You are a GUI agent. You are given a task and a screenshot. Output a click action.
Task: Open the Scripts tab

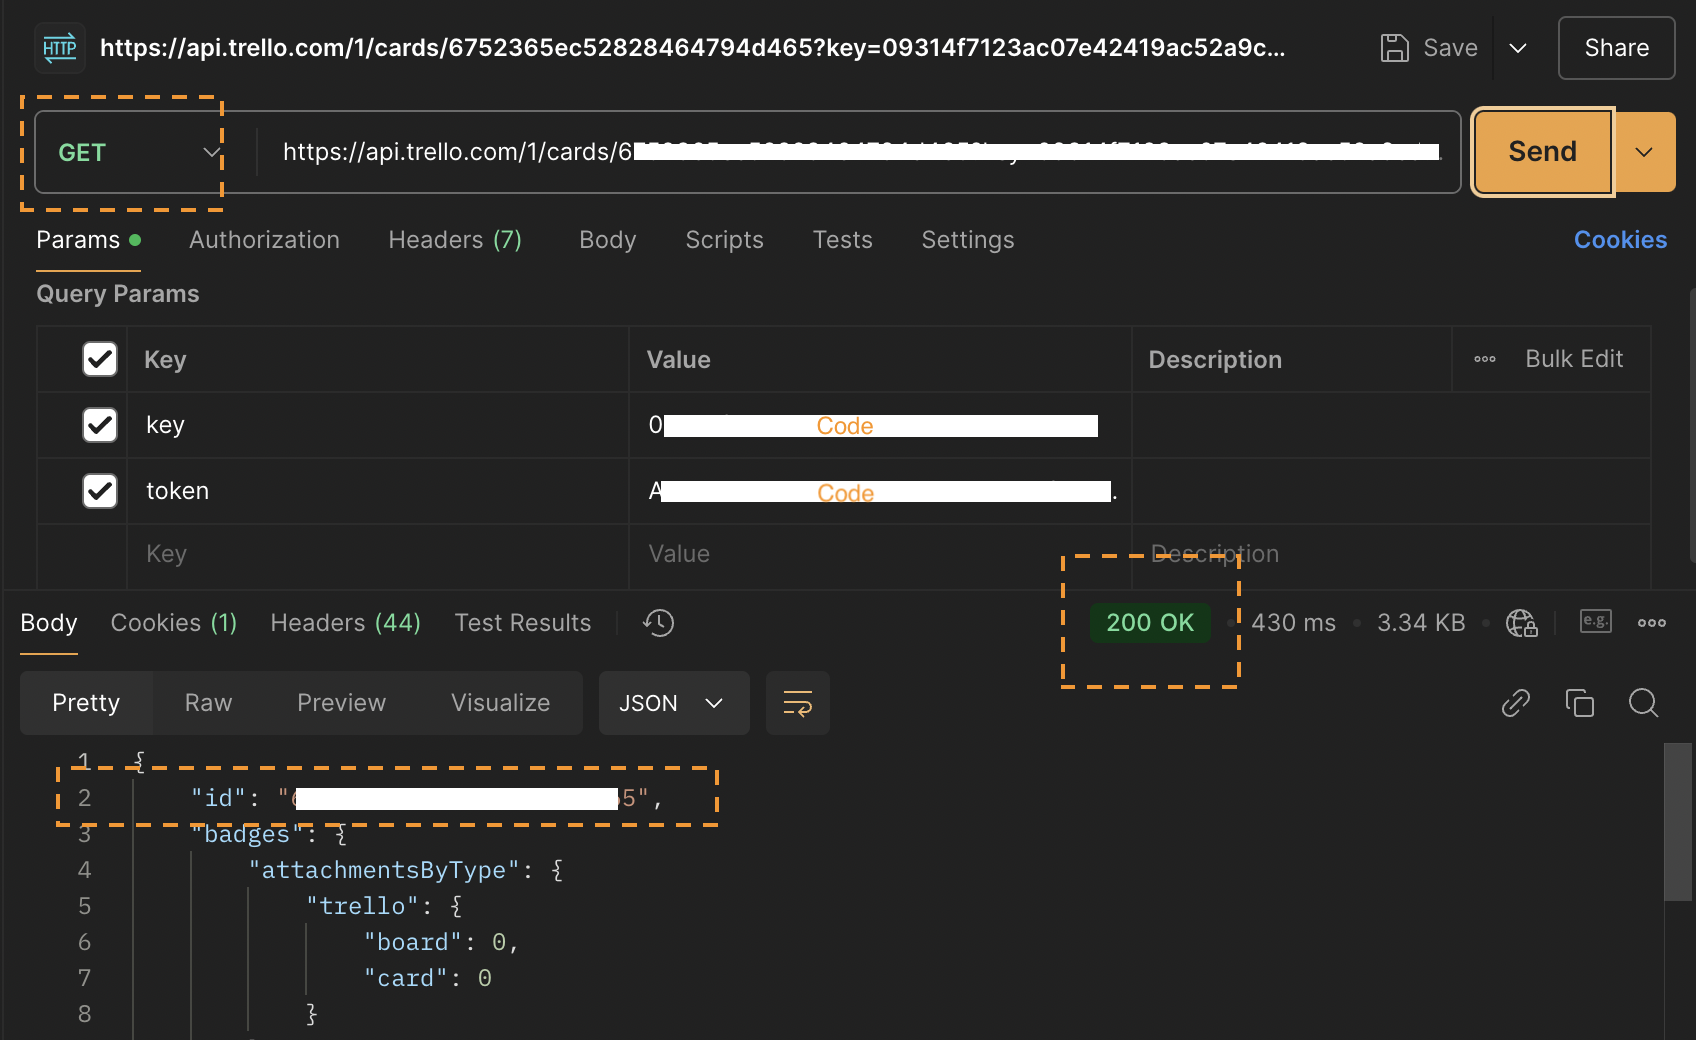click(724, 240)
